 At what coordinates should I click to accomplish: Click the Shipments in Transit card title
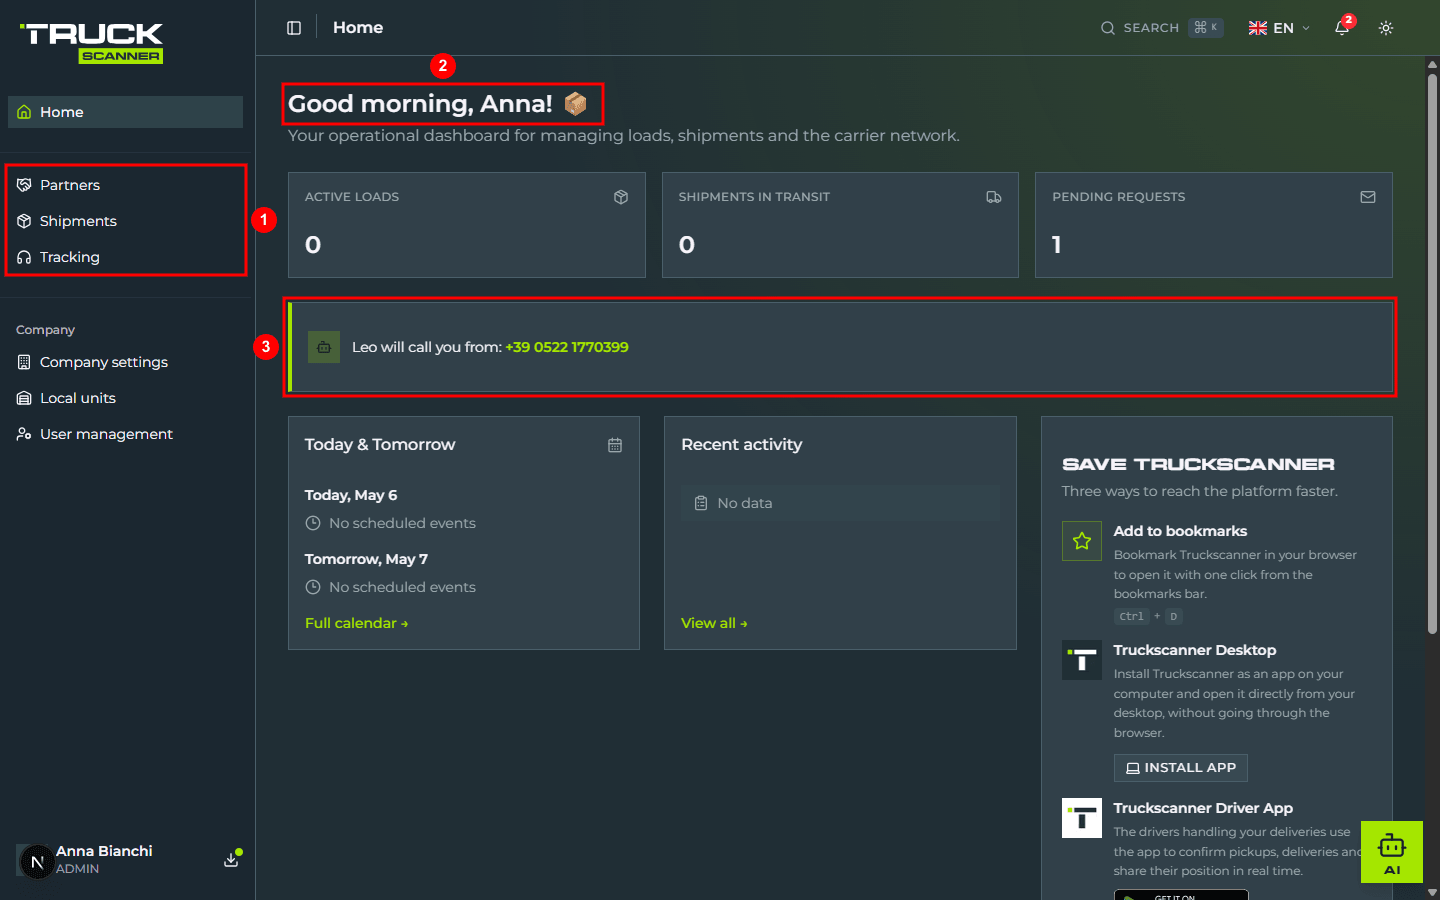click(754, 197)
